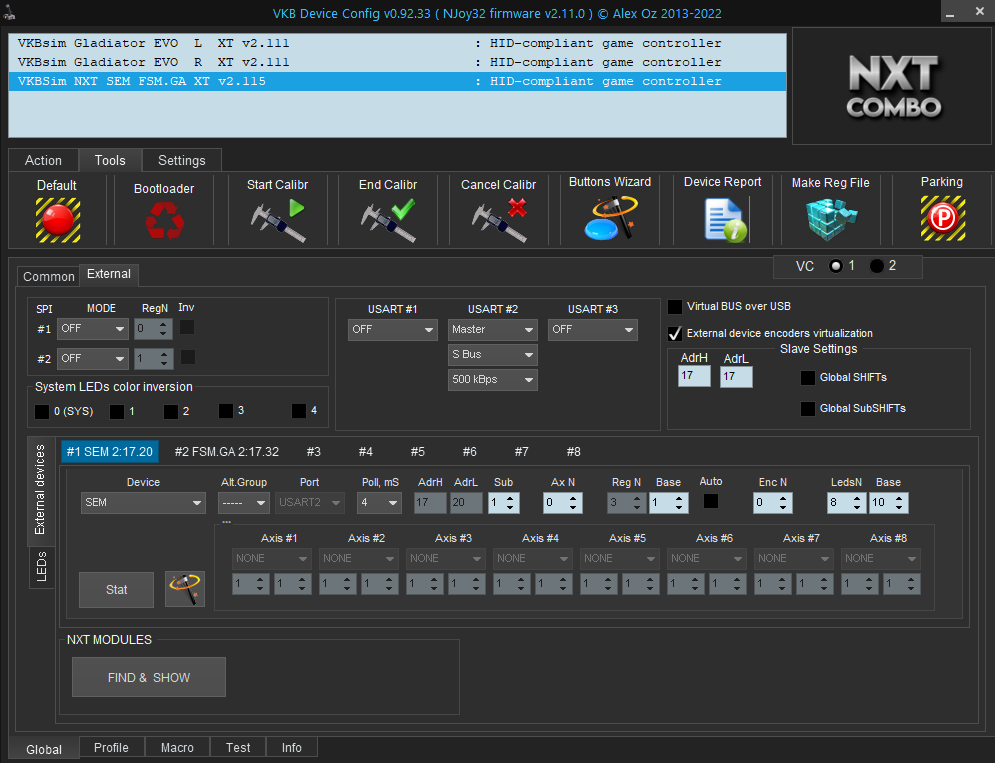The image size is (995, 763).
Task: Adjust the LedsN stepper
Action: pos(847,503)
